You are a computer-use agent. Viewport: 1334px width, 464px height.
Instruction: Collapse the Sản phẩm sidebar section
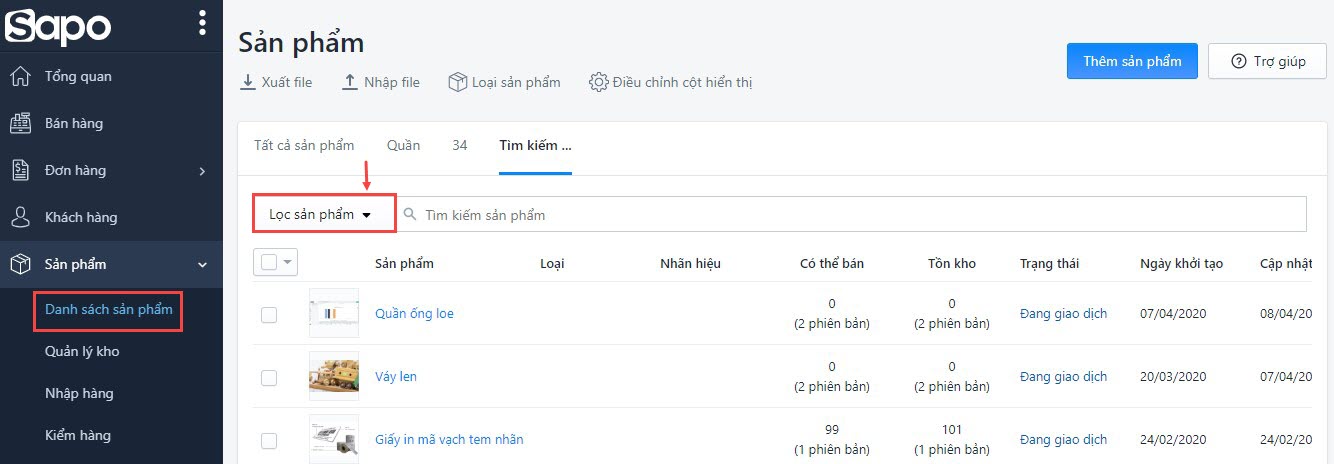(x=202, y=265)
